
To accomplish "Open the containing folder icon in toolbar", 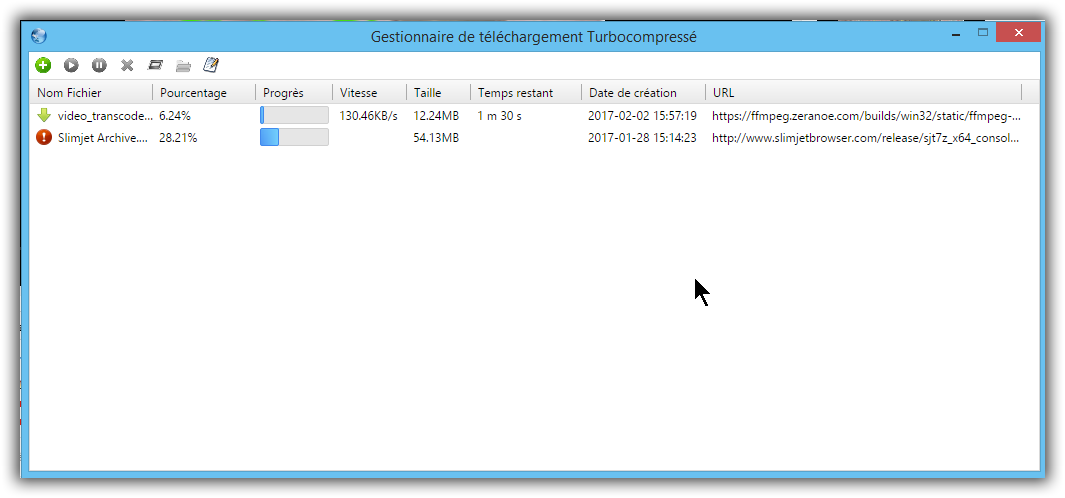I will pos(183,65).
